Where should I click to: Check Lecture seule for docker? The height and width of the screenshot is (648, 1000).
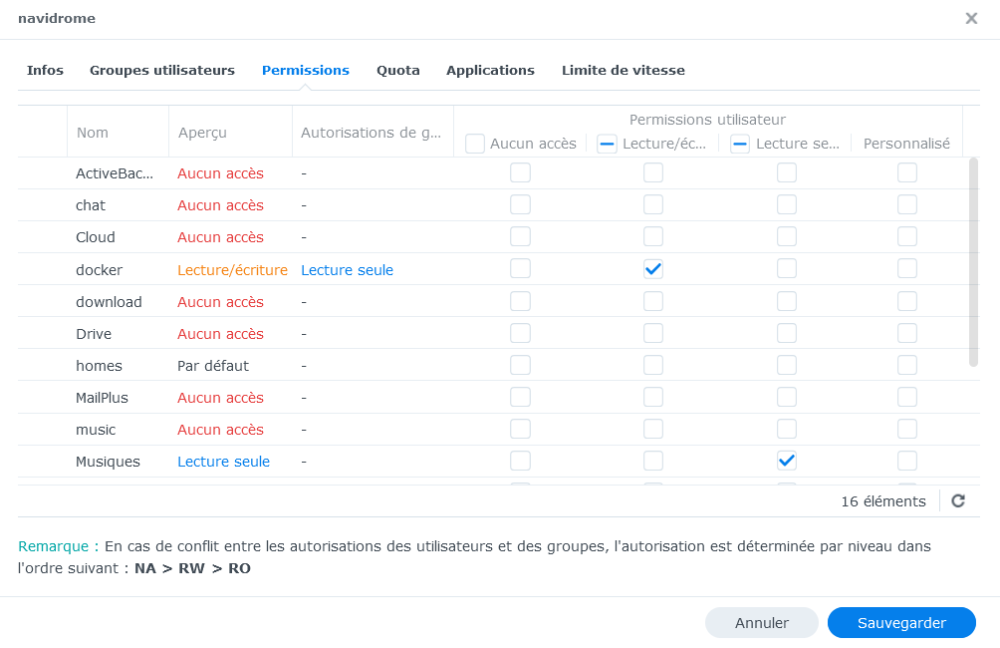[786, 269]
